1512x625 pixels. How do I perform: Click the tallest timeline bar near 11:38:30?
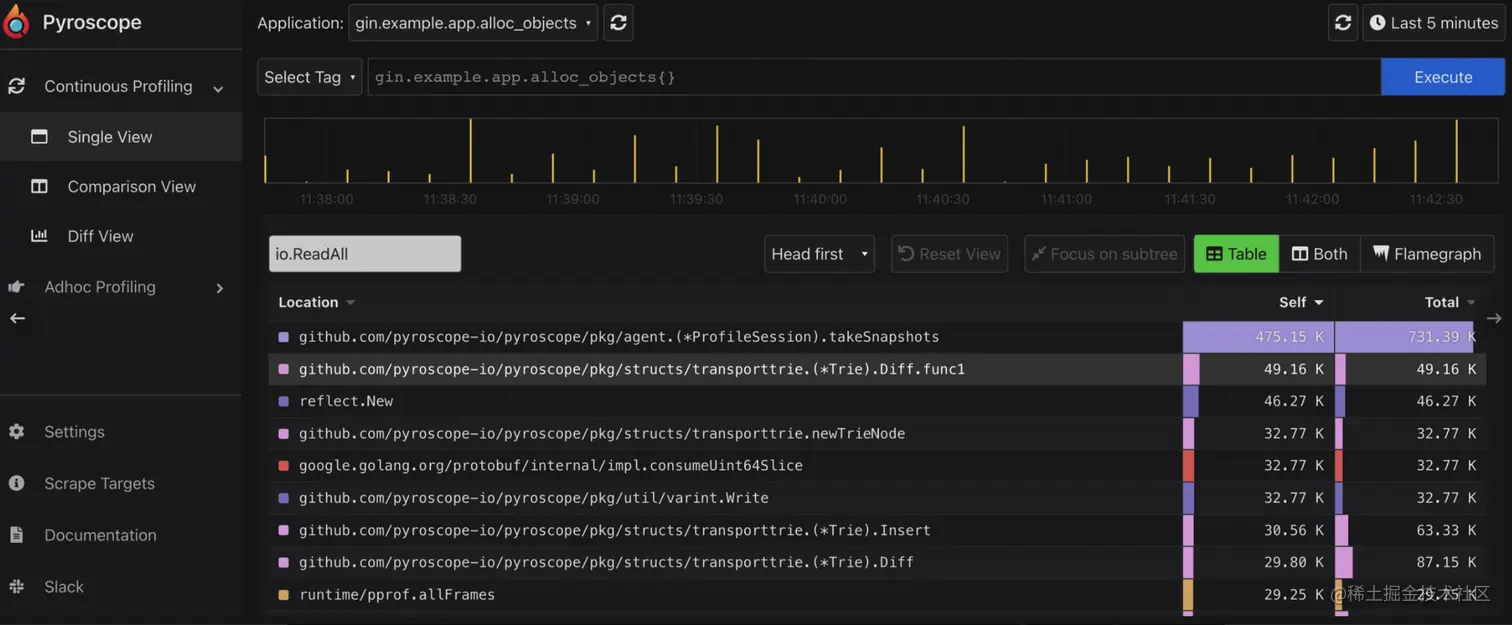pos(470,151)
